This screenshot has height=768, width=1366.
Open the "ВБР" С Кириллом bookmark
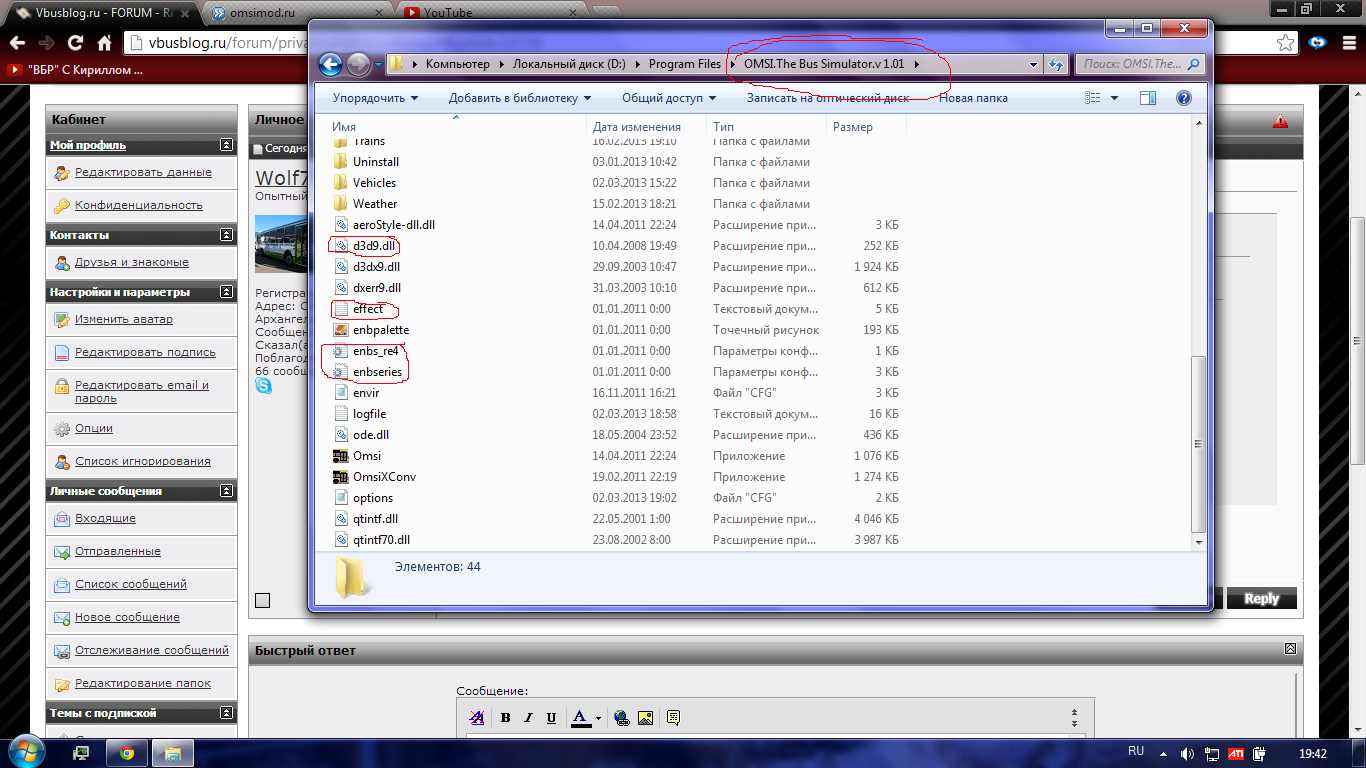[75, 70]
